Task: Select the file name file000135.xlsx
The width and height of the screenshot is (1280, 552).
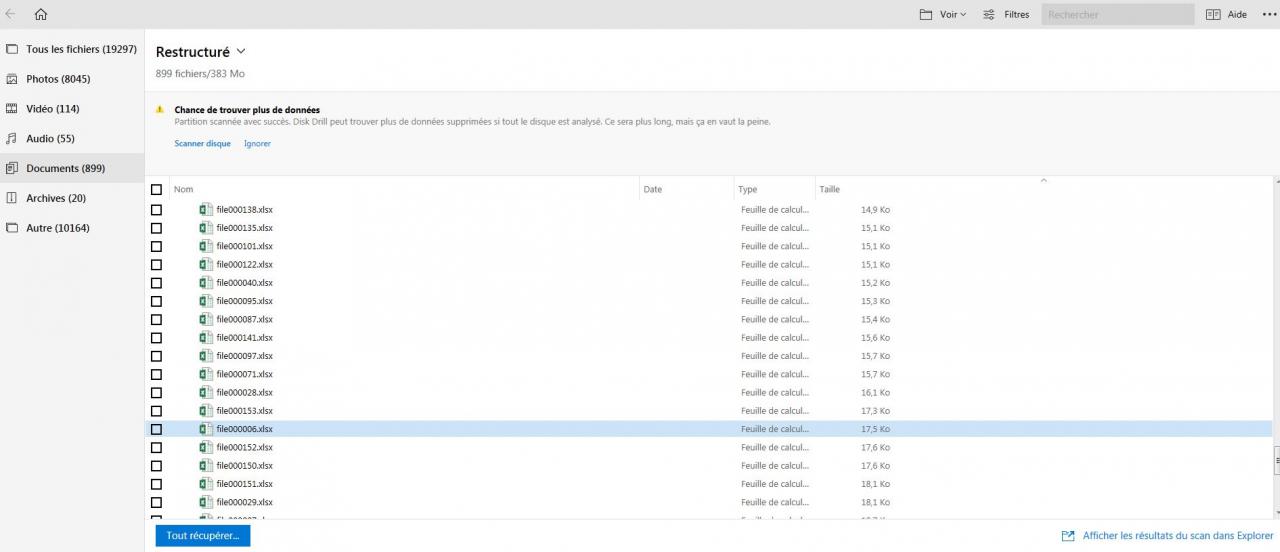Action: tap(245, 228)
